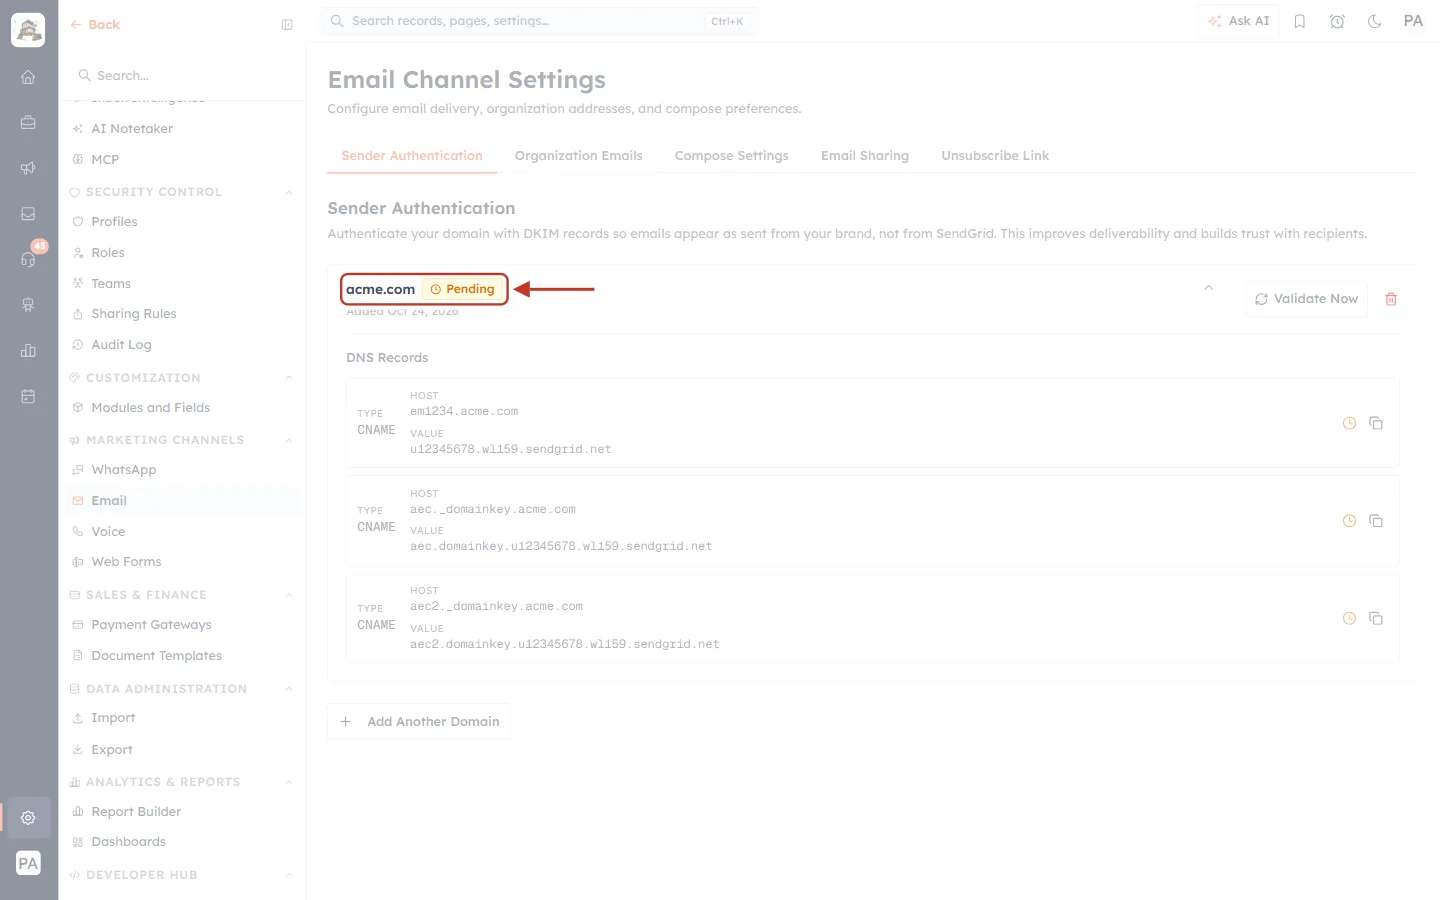Switch to Organization Emails tab

(578, 156)
